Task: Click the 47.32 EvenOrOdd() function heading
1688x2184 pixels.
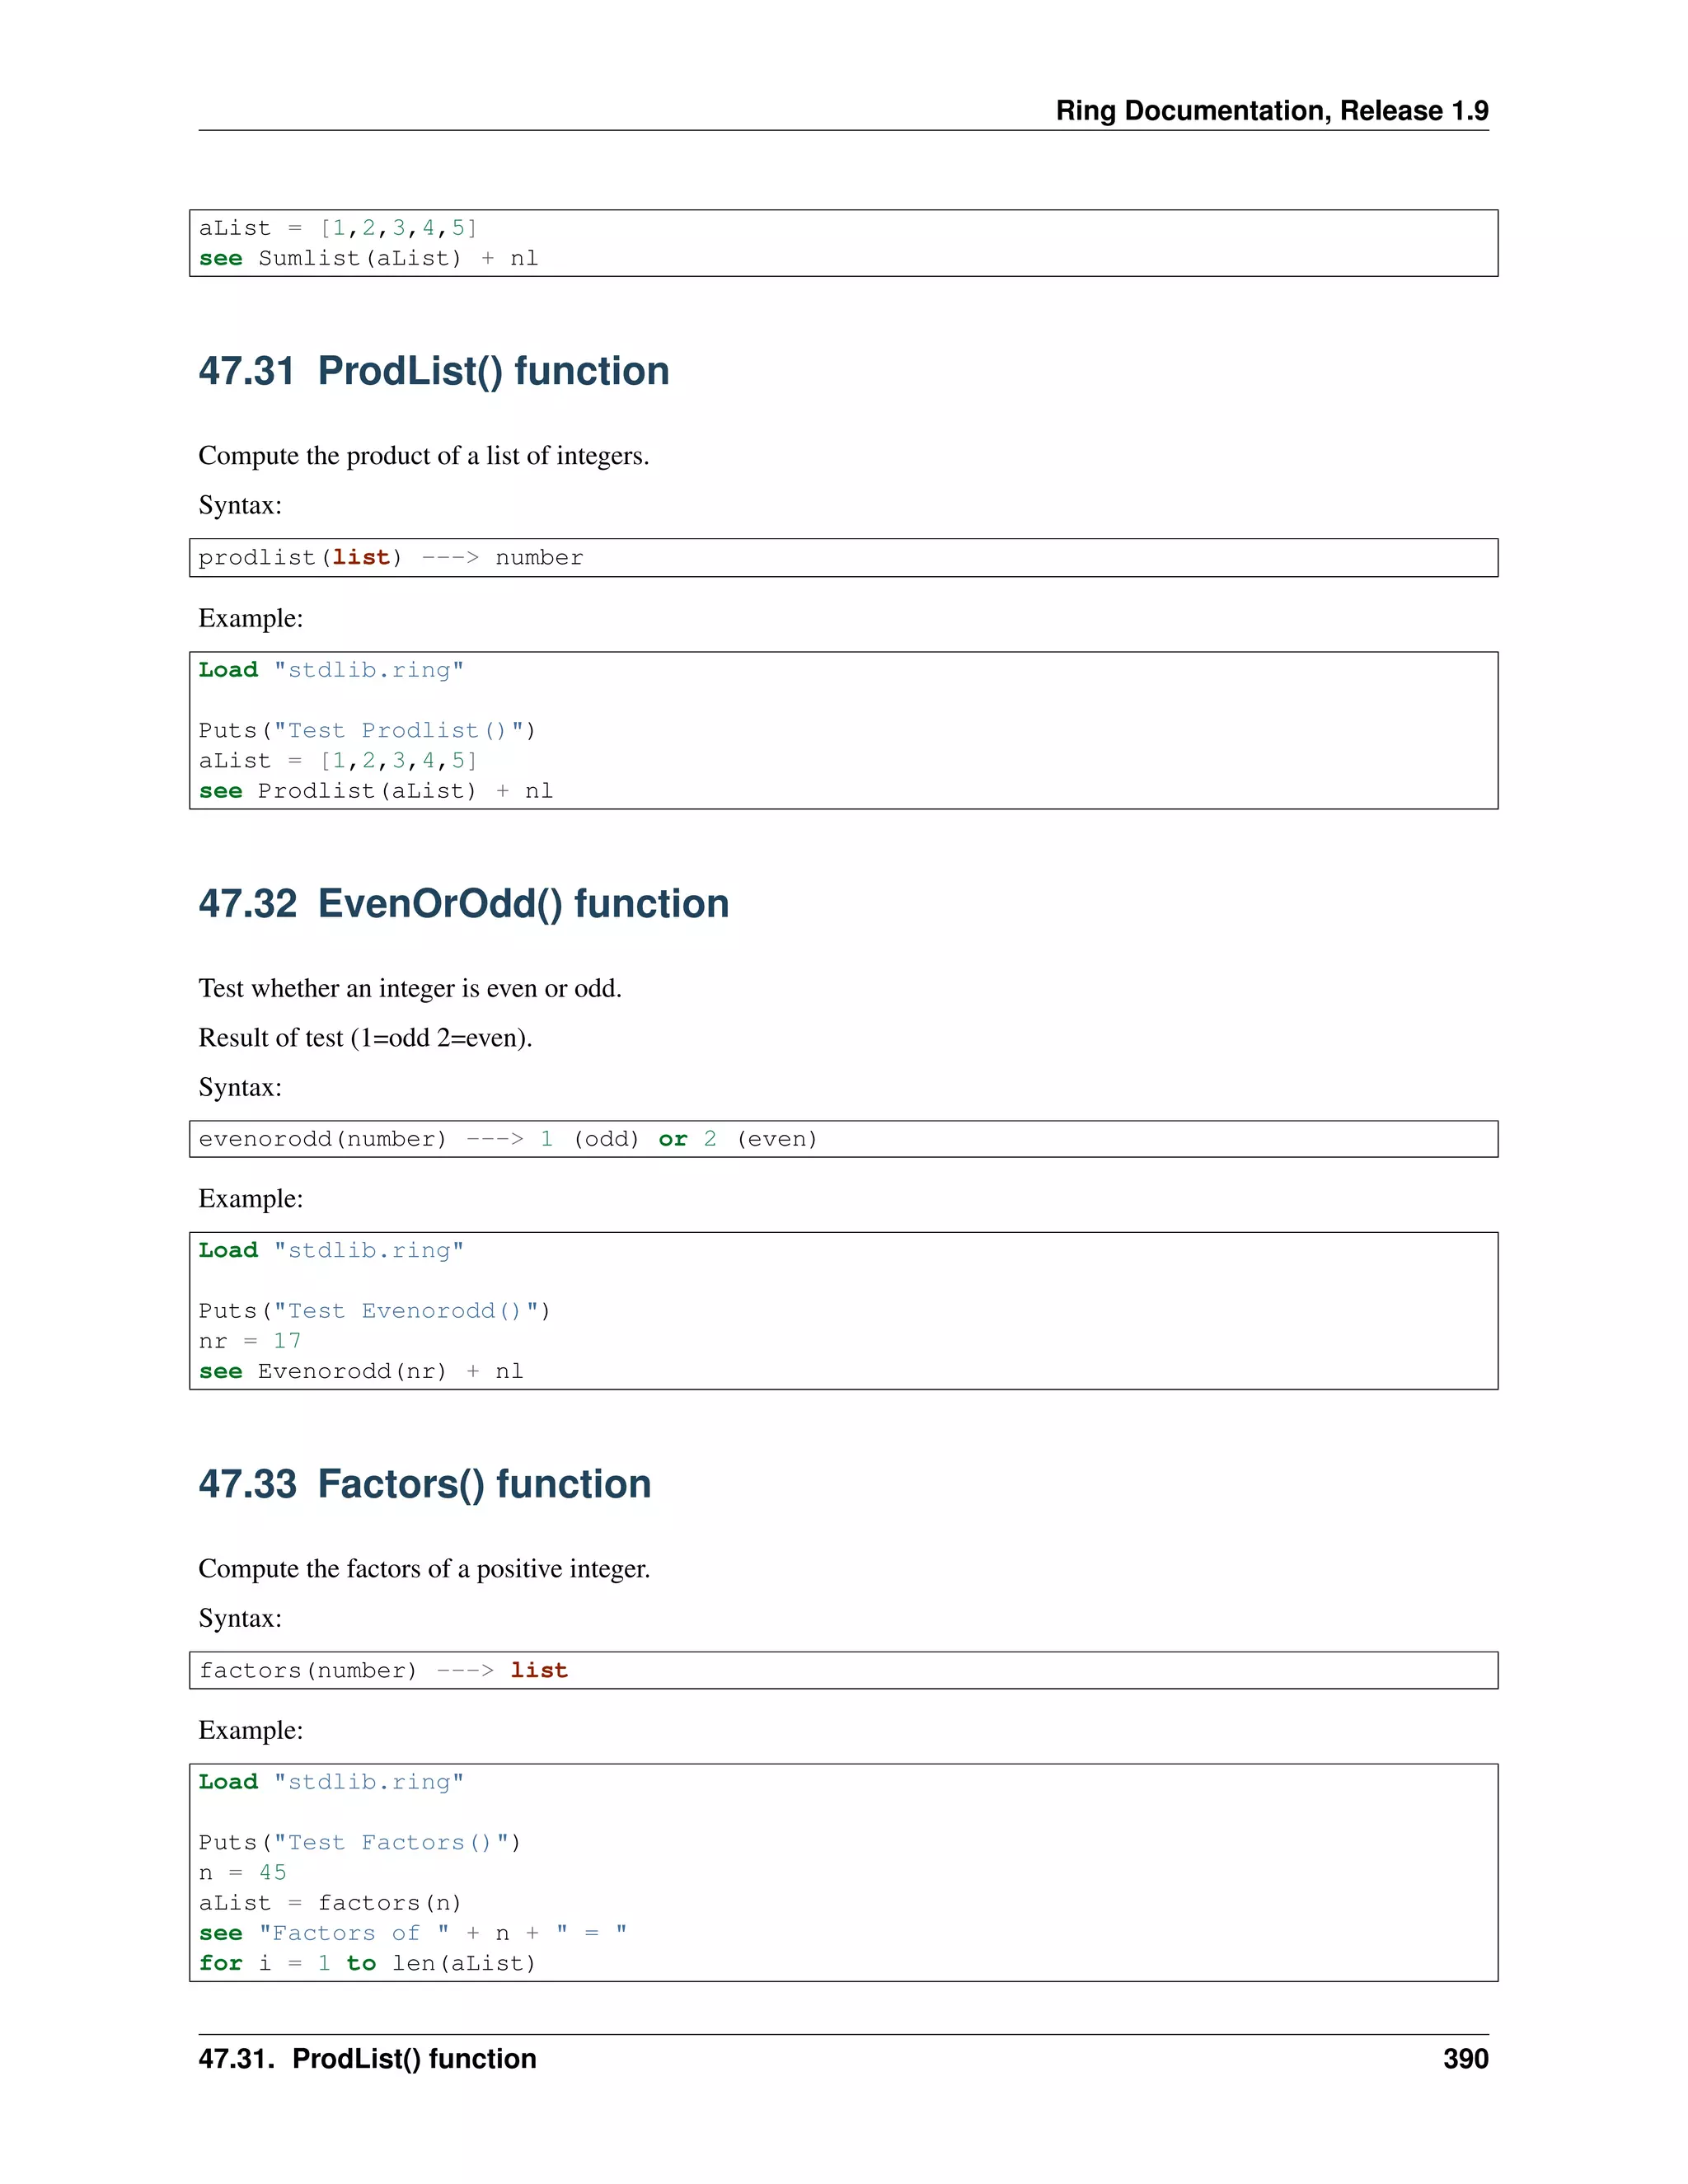Action: 463,904
